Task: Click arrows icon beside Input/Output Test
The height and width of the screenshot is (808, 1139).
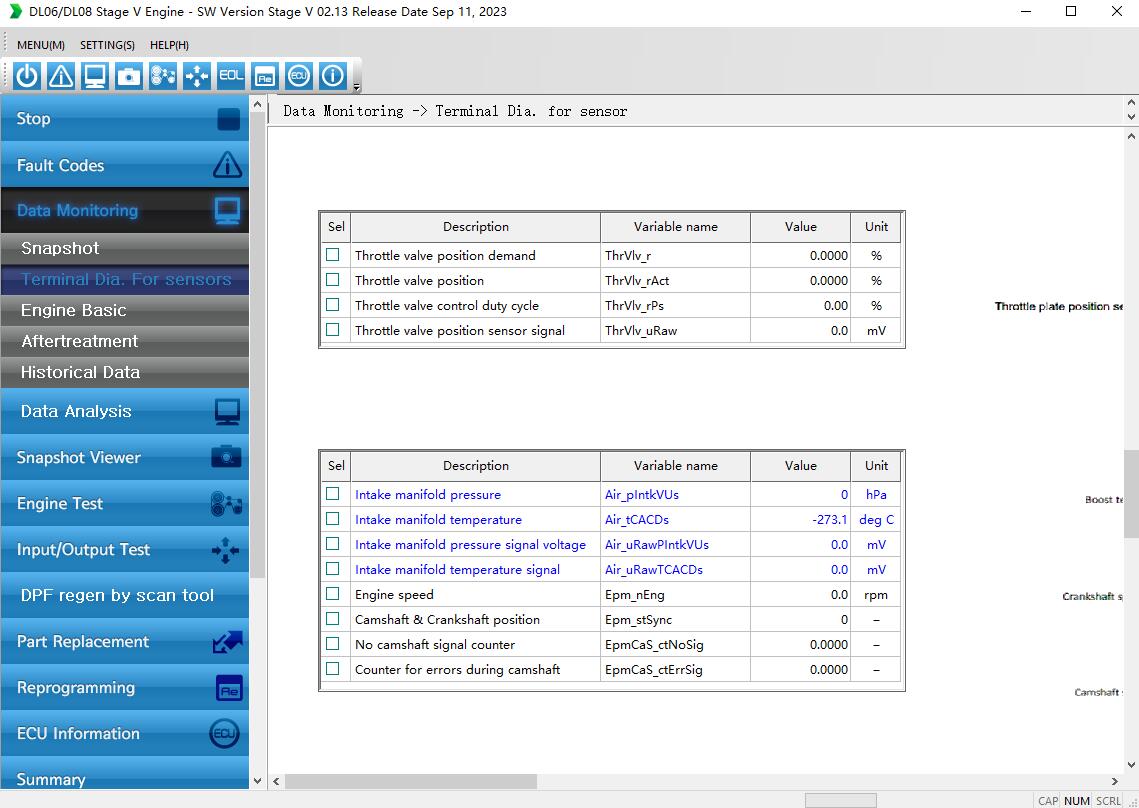Action: click(225, 550)
